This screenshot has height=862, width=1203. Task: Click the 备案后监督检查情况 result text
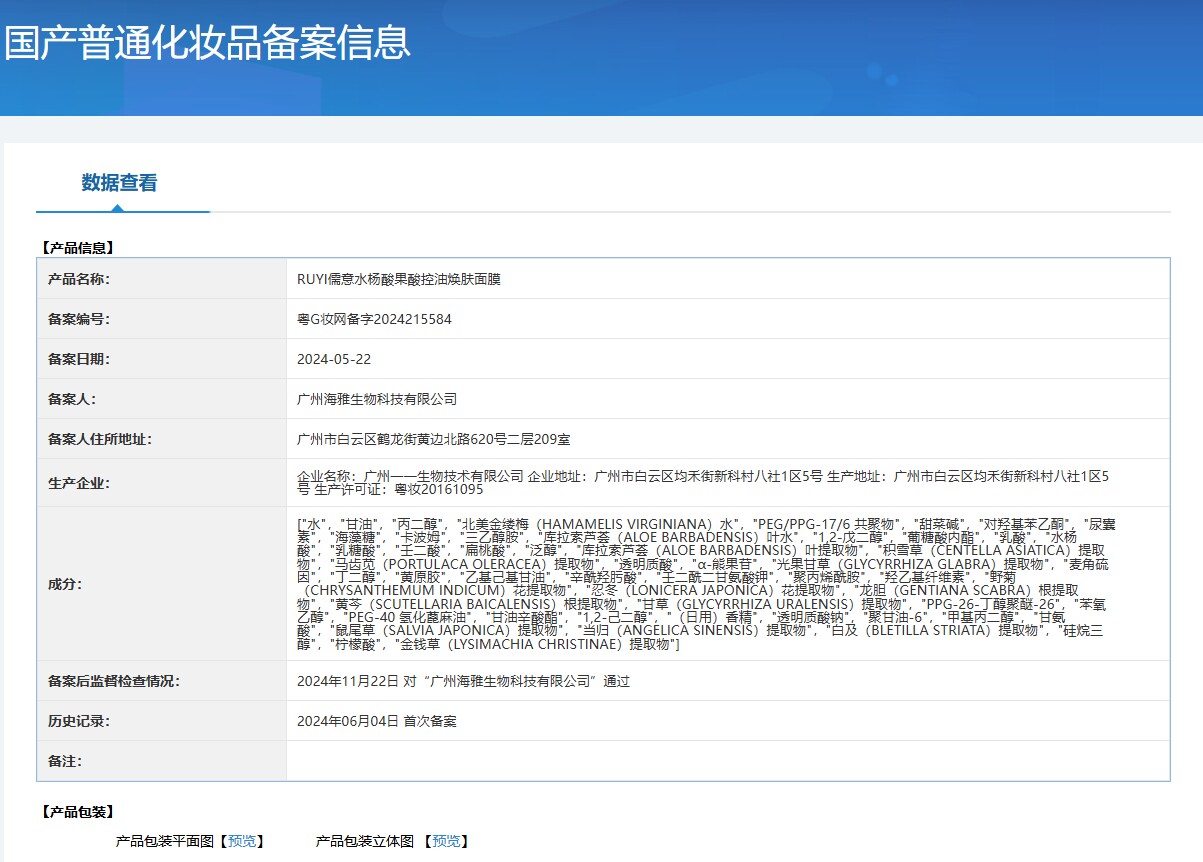(x=464, y=681)
